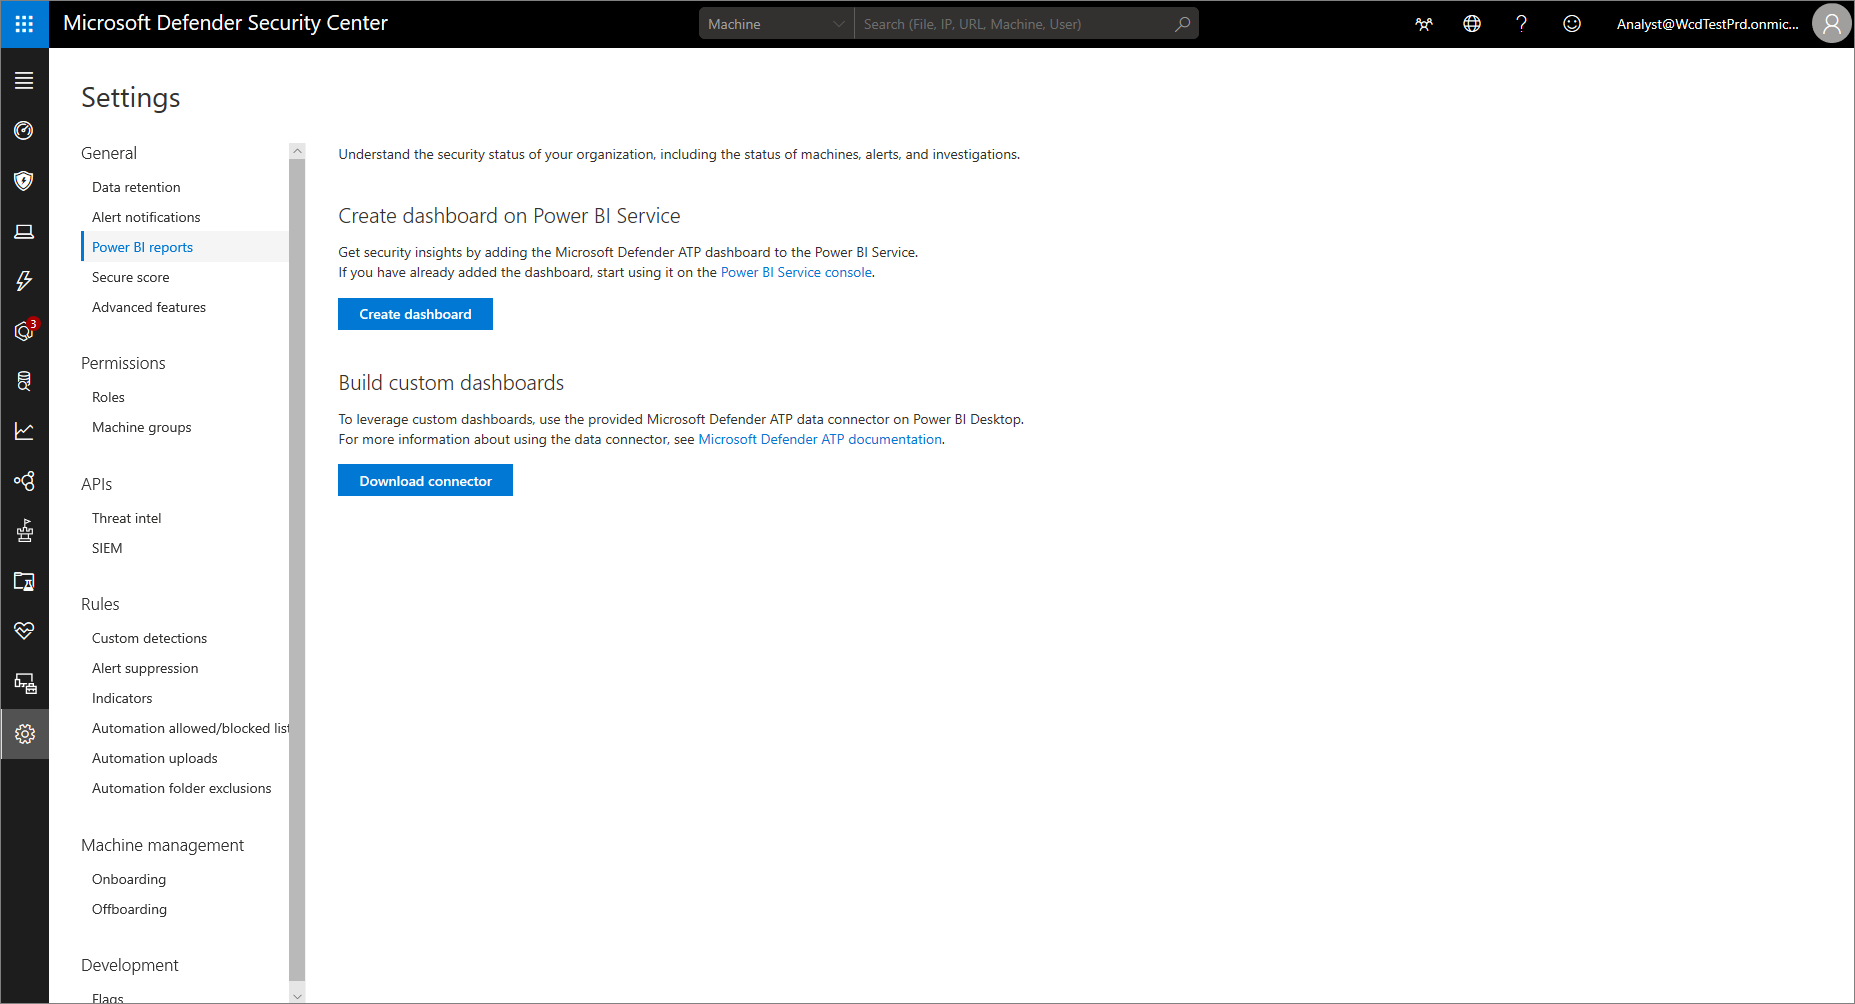1855x1004 pixels.
Task: Click the smiley feedback icon
Action: 1571,24
